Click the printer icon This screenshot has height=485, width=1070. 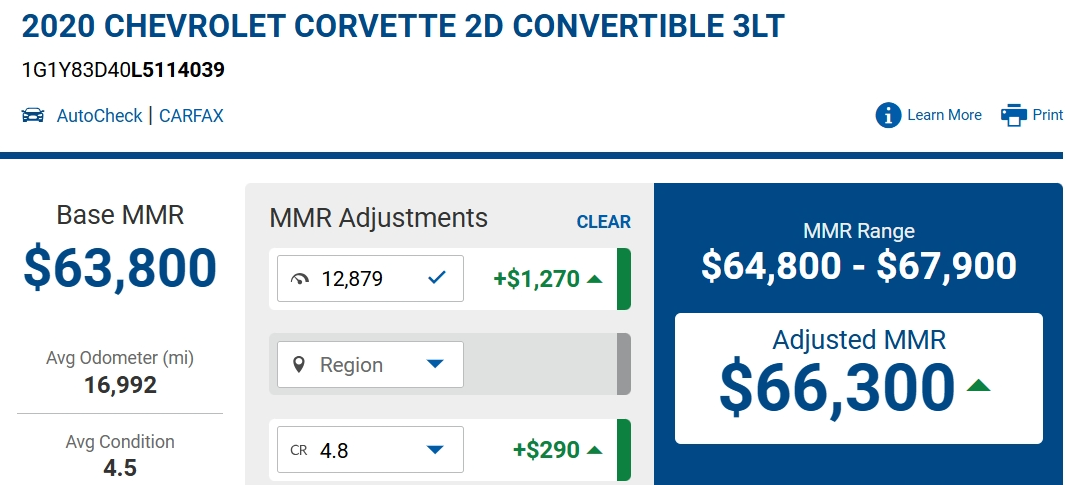pos(1014,115)
